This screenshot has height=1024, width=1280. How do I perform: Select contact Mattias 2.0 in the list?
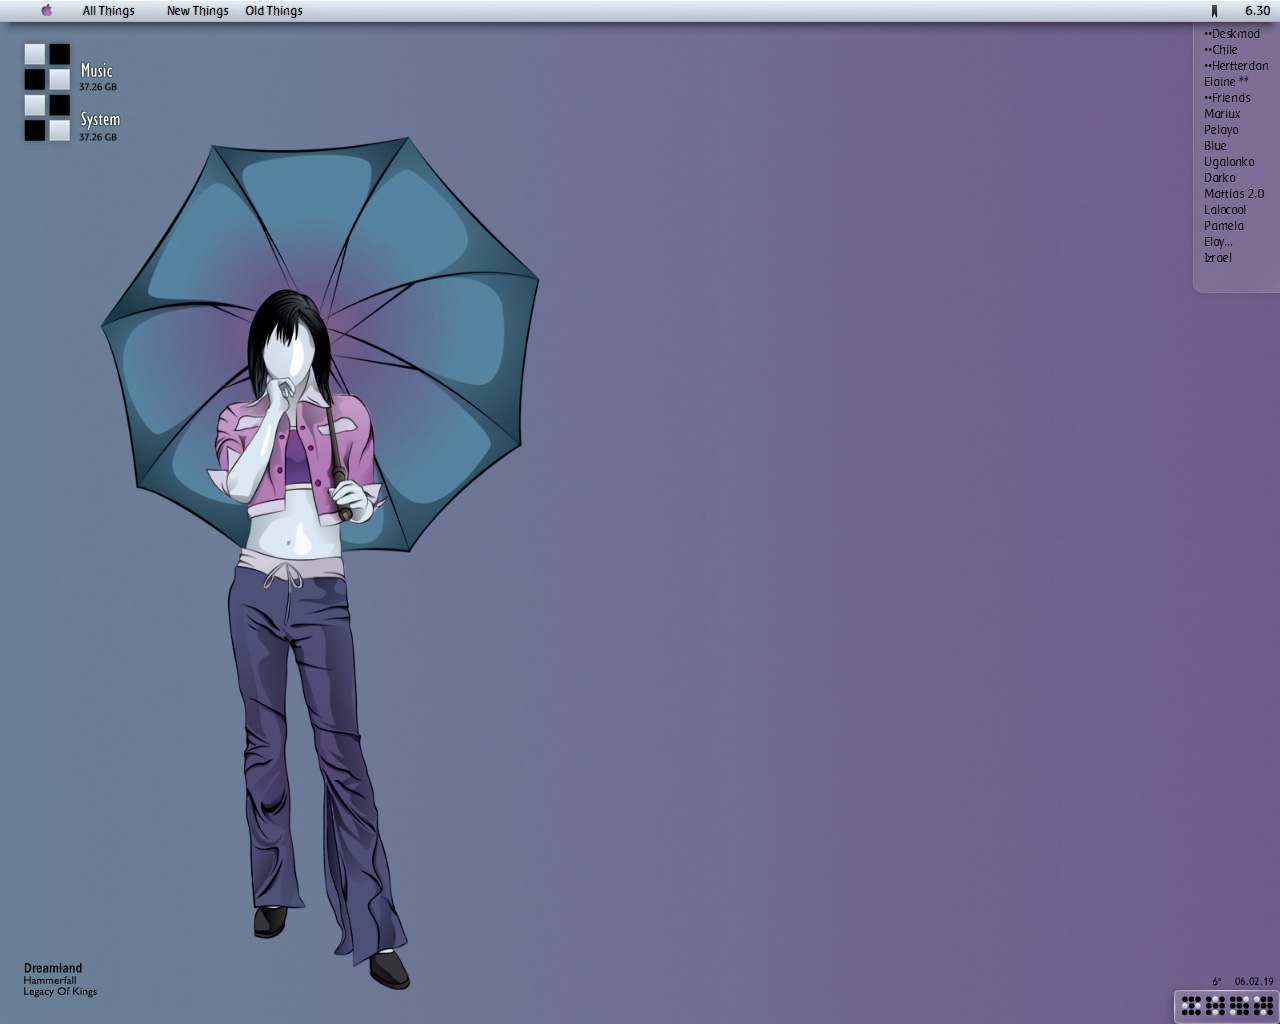coord(1234,194)
